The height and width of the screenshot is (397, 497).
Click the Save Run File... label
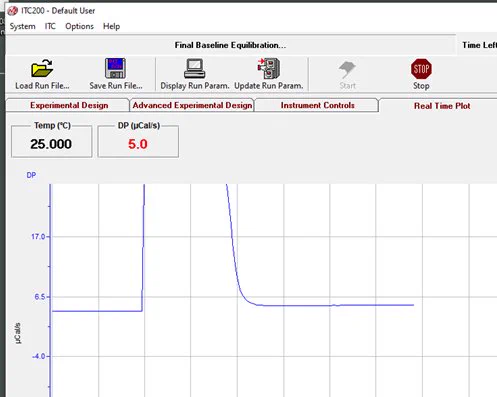coord(116,86)
